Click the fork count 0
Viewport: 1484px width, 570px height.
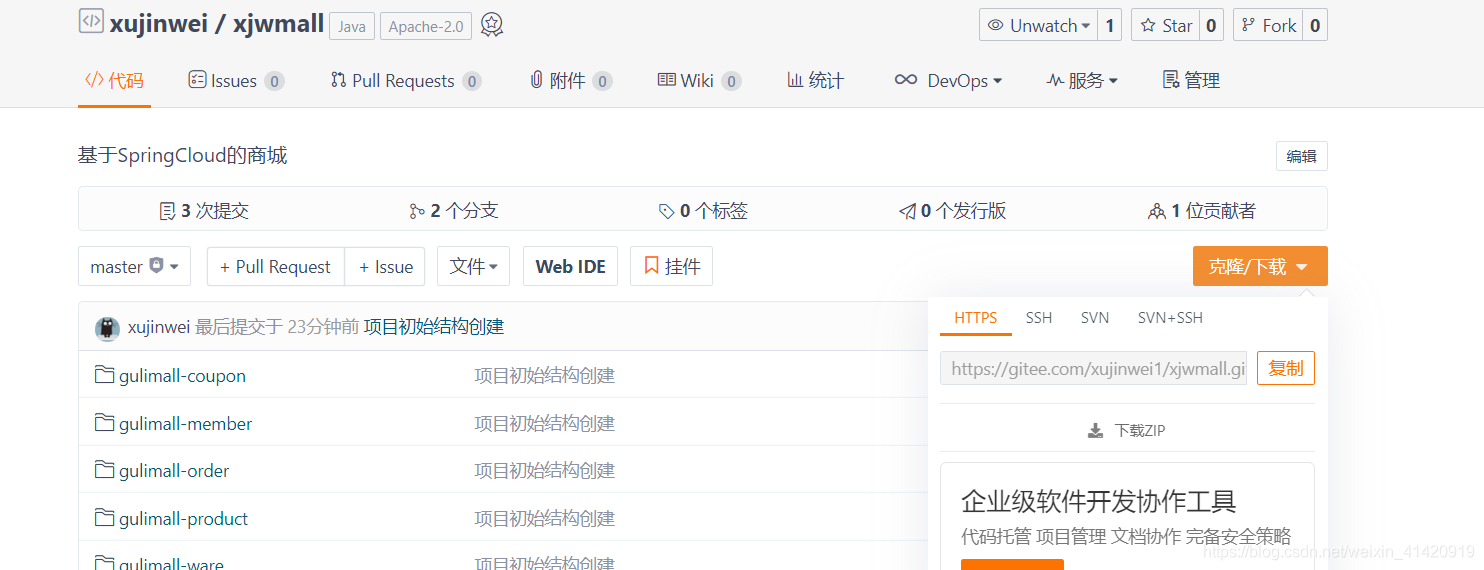[1315, 26]
